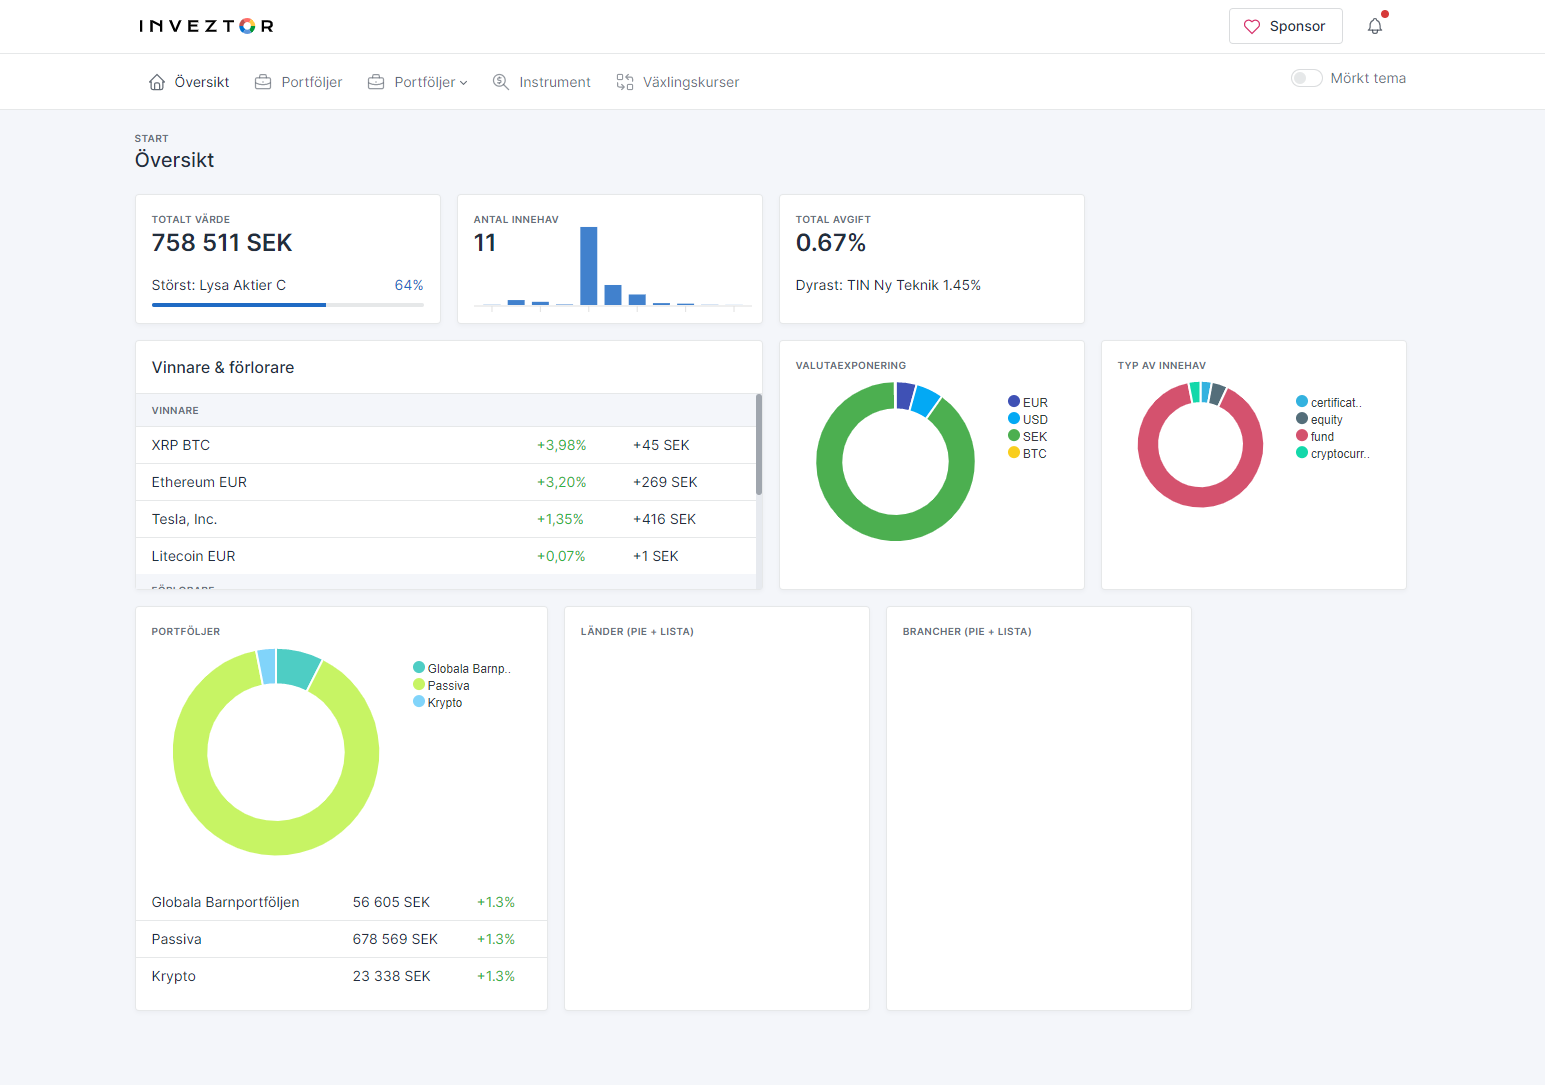Click the Vinnare & förlorare scrollbar
The width and height of the screenshot is (1545, 1085).
759,445
